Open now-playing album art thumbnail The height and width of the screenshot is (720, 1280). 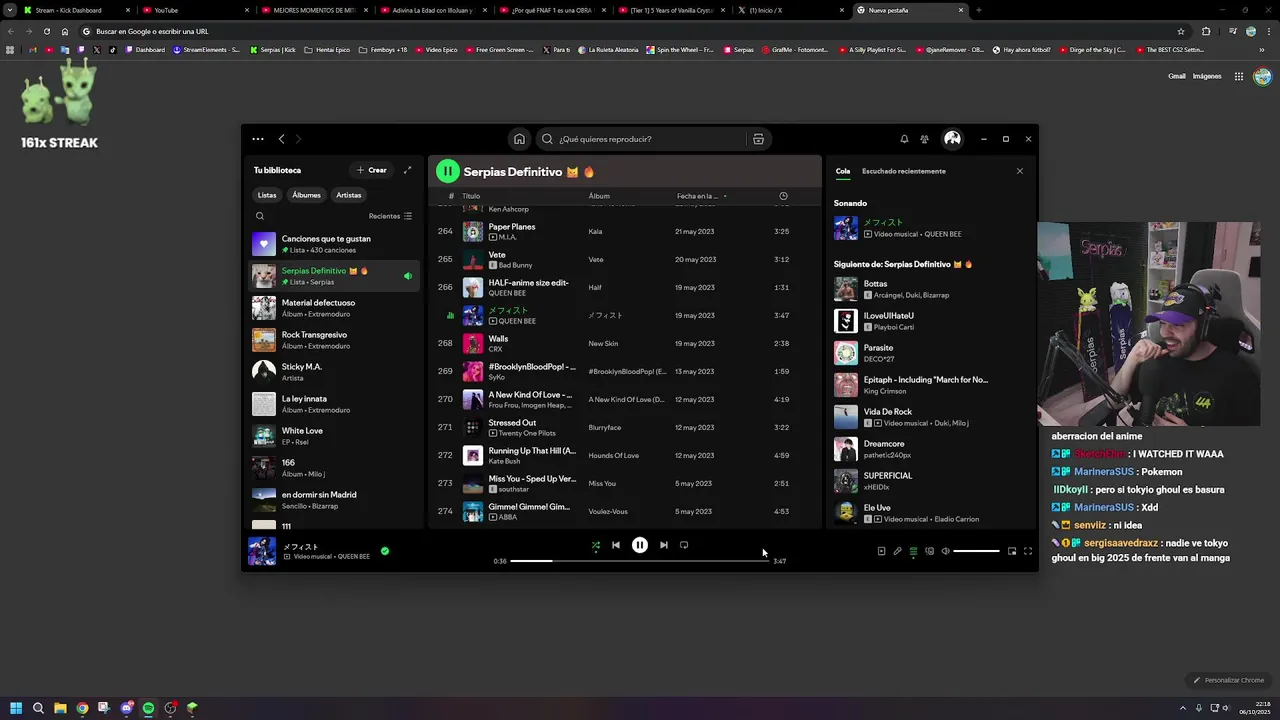point(262,551)
